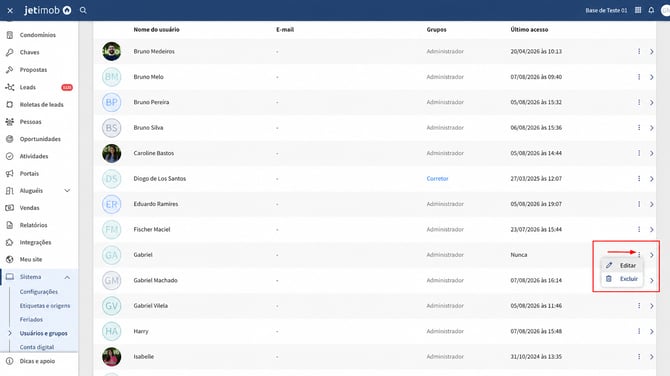Click the Portais megaphone icon
Screen dimensions: 670x376
[9, 173]
